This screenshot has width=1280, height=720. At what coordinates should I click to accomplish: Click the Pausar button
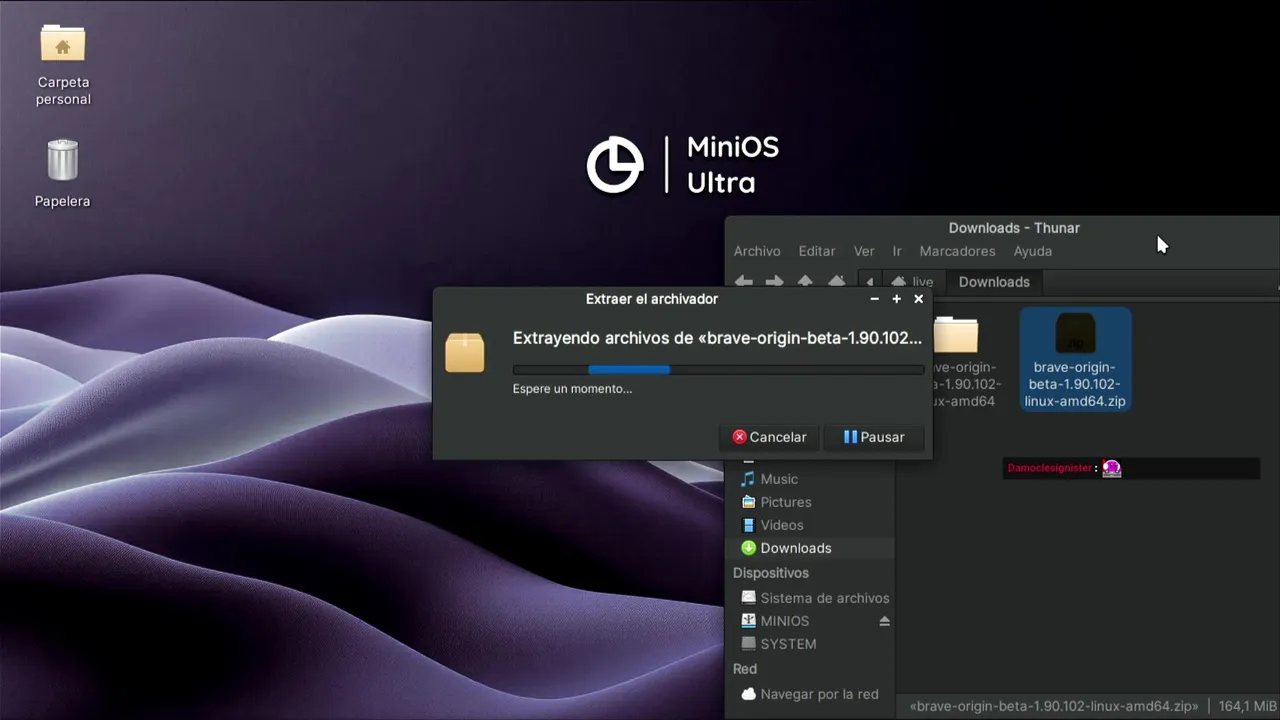(x=873, y=437)
